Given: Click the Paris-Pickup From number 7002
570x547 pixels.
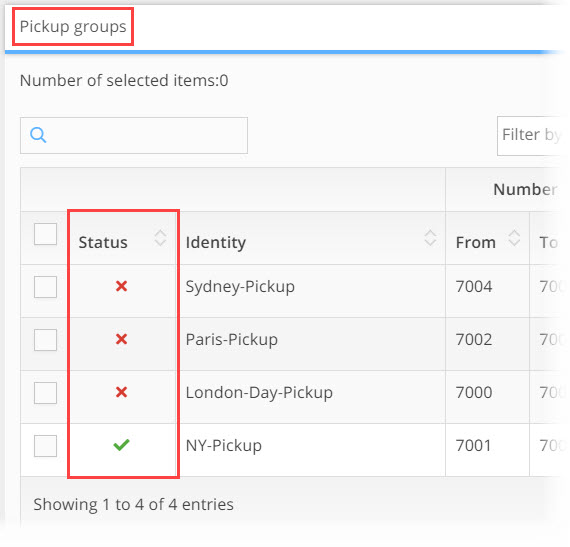Looking at the screenshot, I should (x=474, y=339).
